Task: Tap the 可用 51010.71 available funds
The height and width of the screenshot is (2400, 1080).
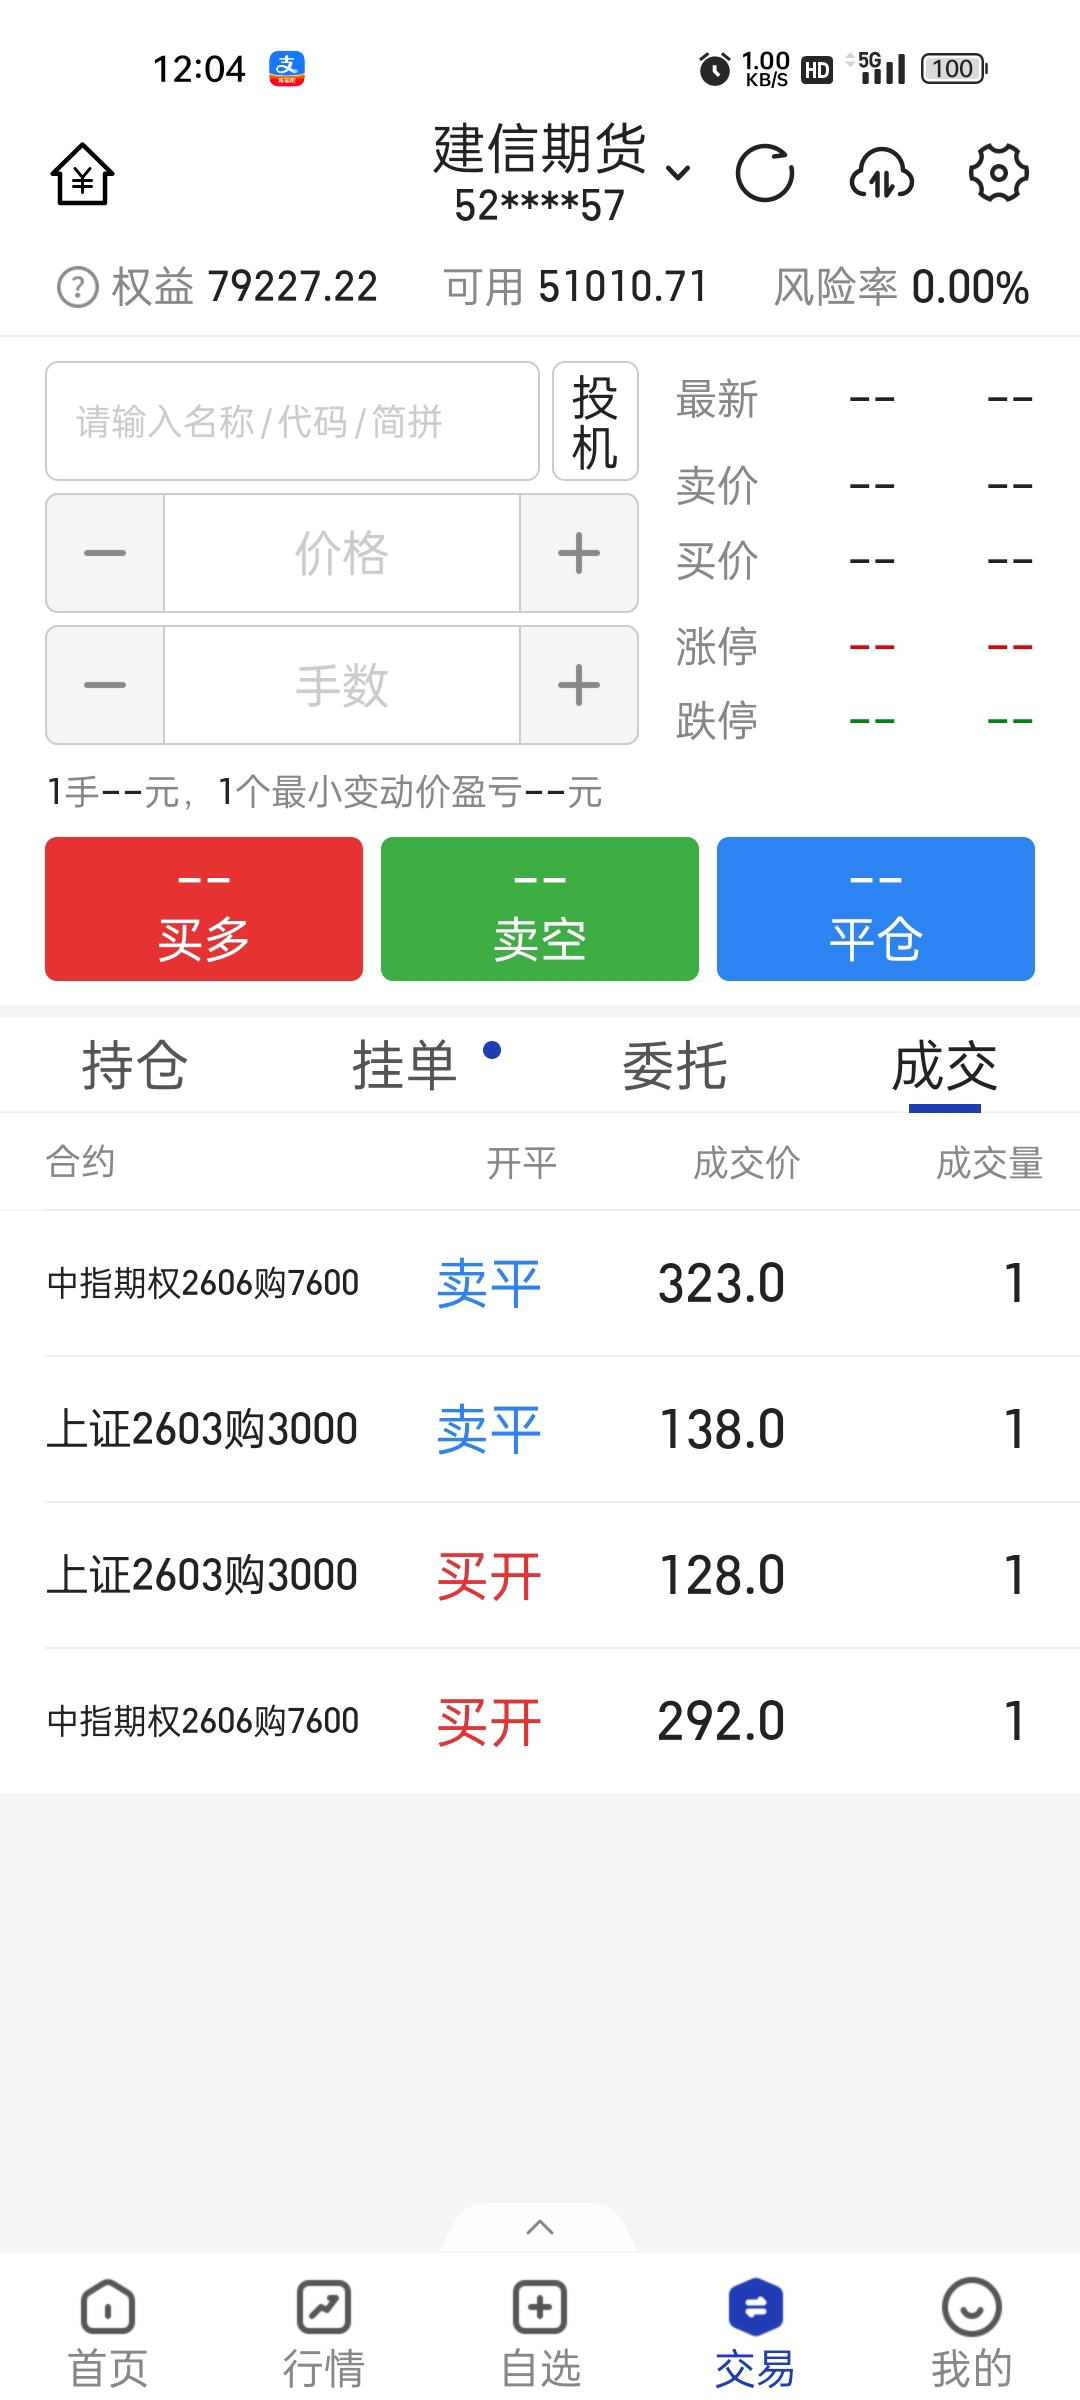Action: tap(576, 287)
